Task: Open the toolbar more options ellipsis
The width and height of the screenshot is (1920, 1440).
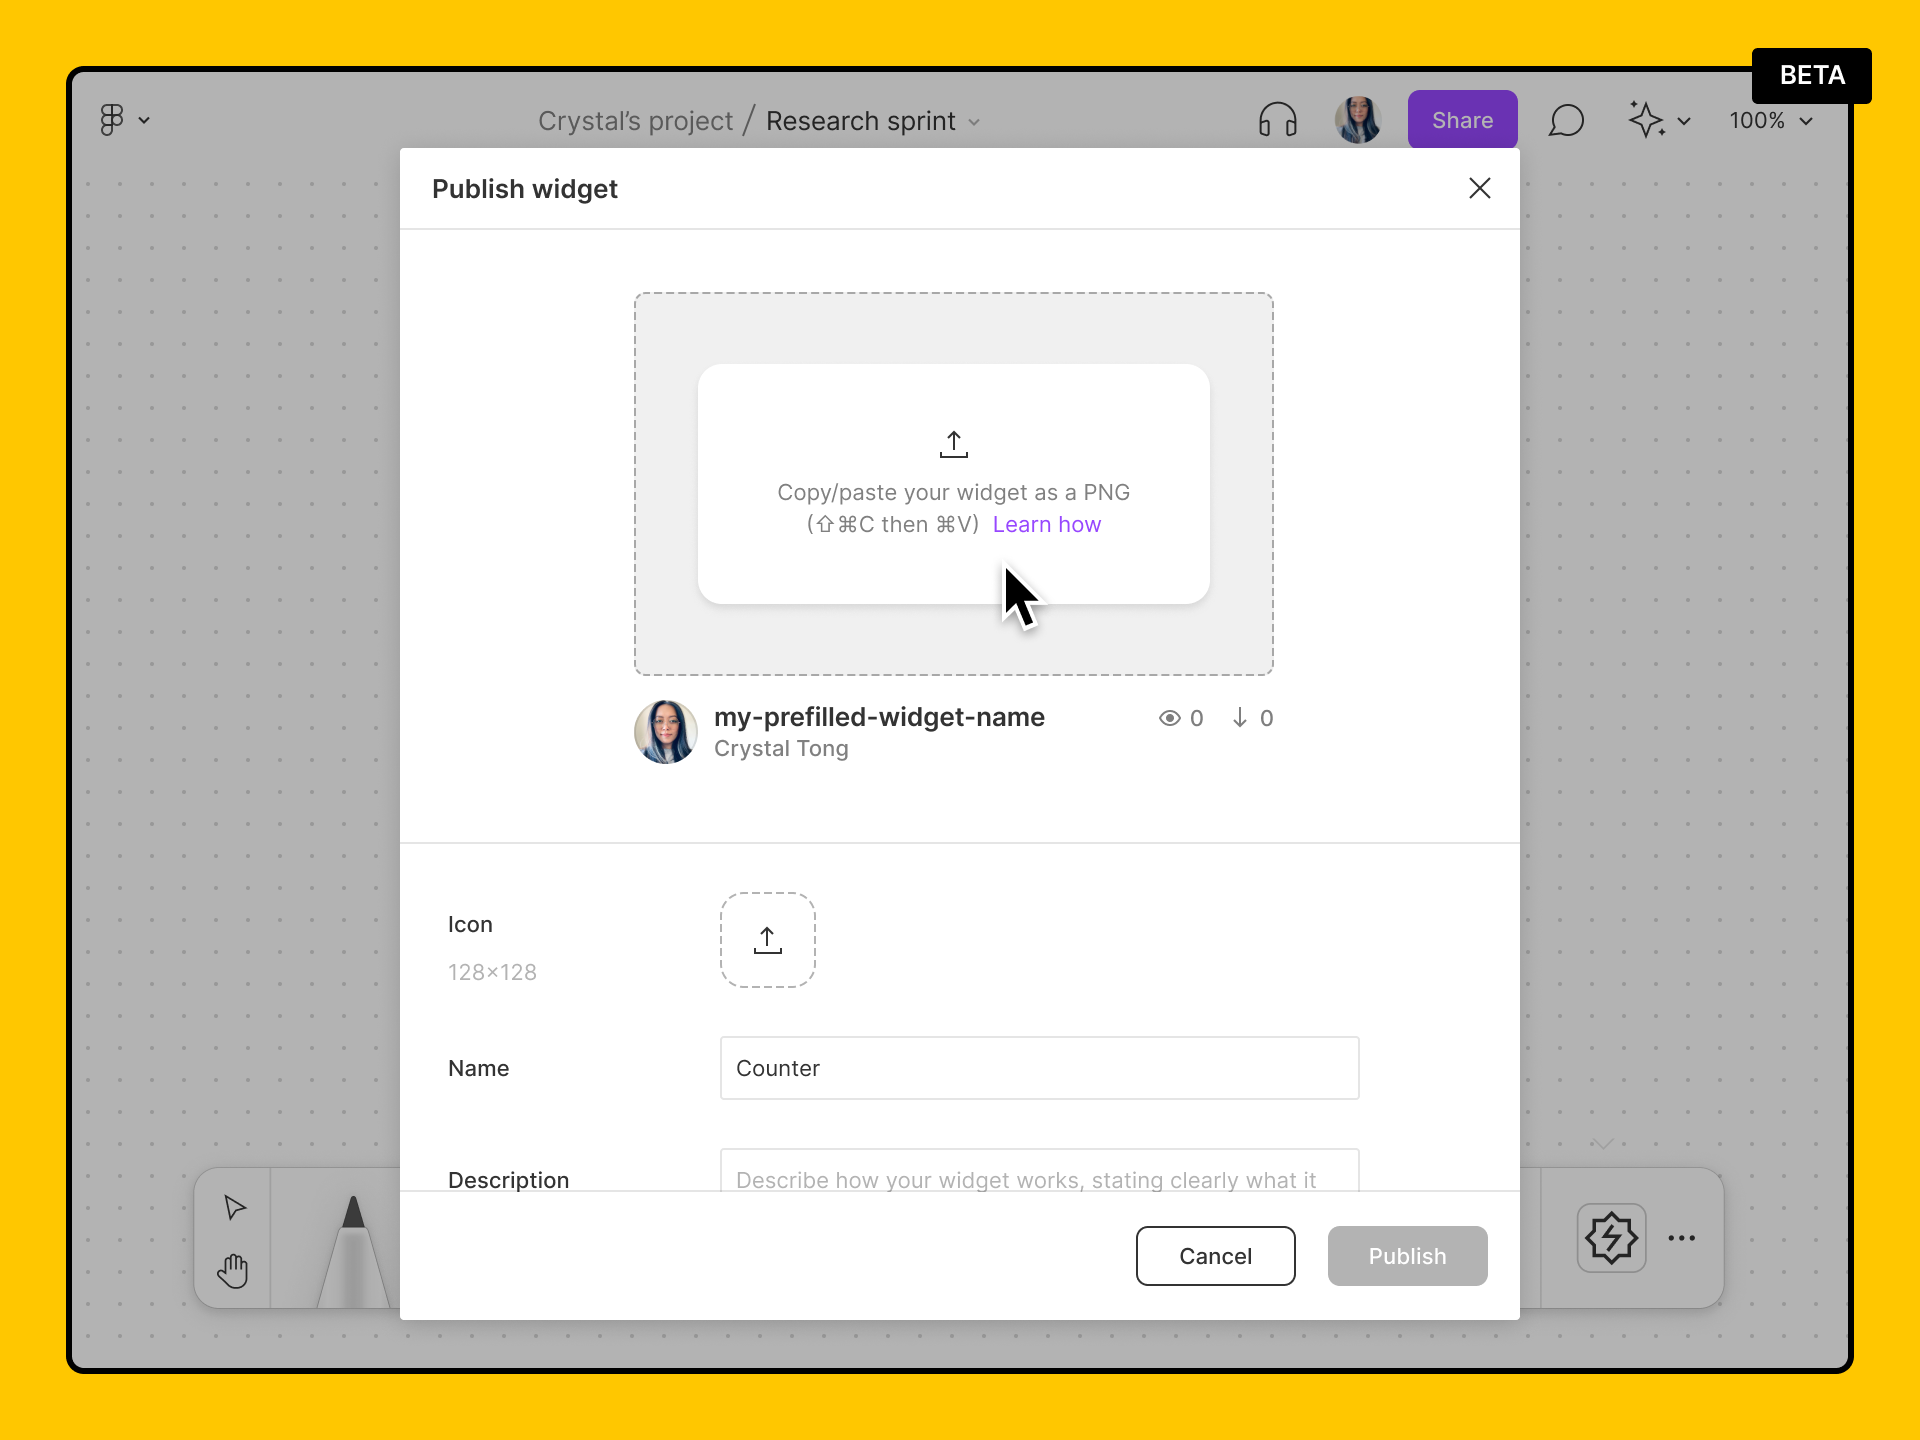Action: pos(1682,1238)
